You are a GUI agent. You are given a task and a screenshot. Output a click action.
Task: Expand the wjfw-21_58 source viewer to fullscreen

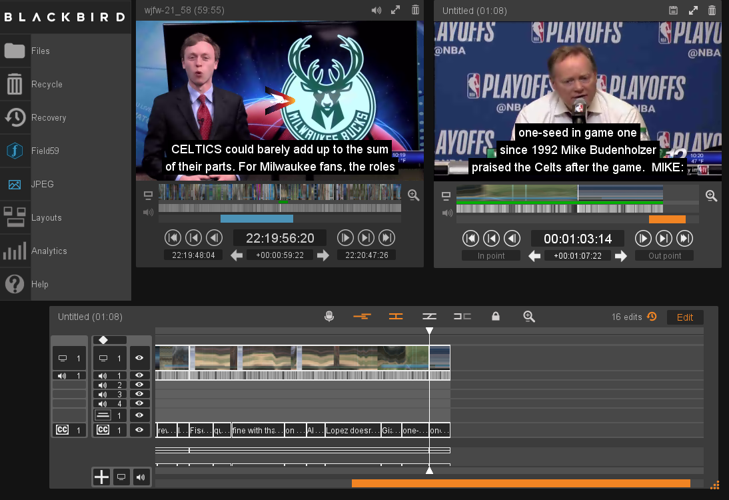(x=396, y=10)
